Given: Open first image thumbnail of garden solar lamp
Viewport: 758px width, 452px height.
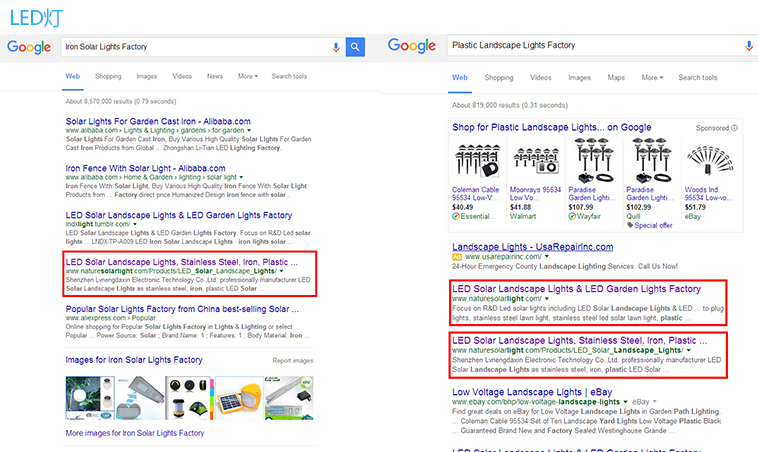Looking at the screenshot, I should pyautogui.click(x=90, y=398).
